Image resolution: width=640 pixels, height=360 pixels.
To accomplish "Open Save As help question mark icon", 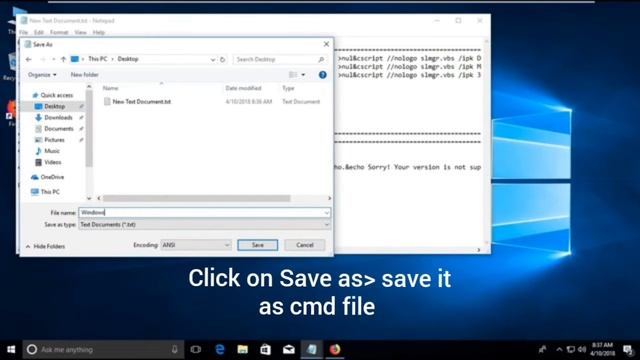I will point(322,75).
